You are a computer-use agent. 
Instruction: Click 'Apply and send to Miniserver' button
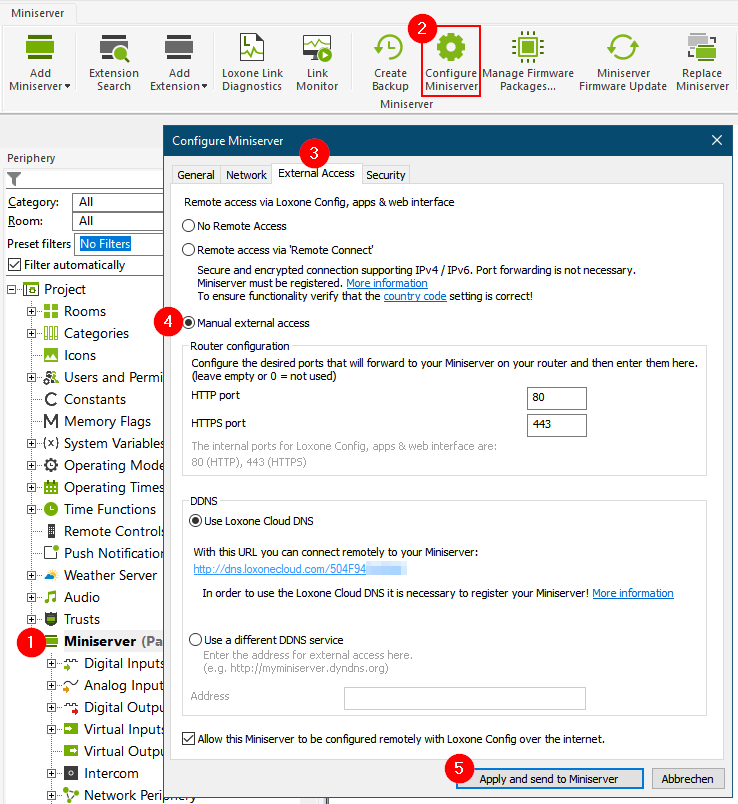click(x=548, y=779)
